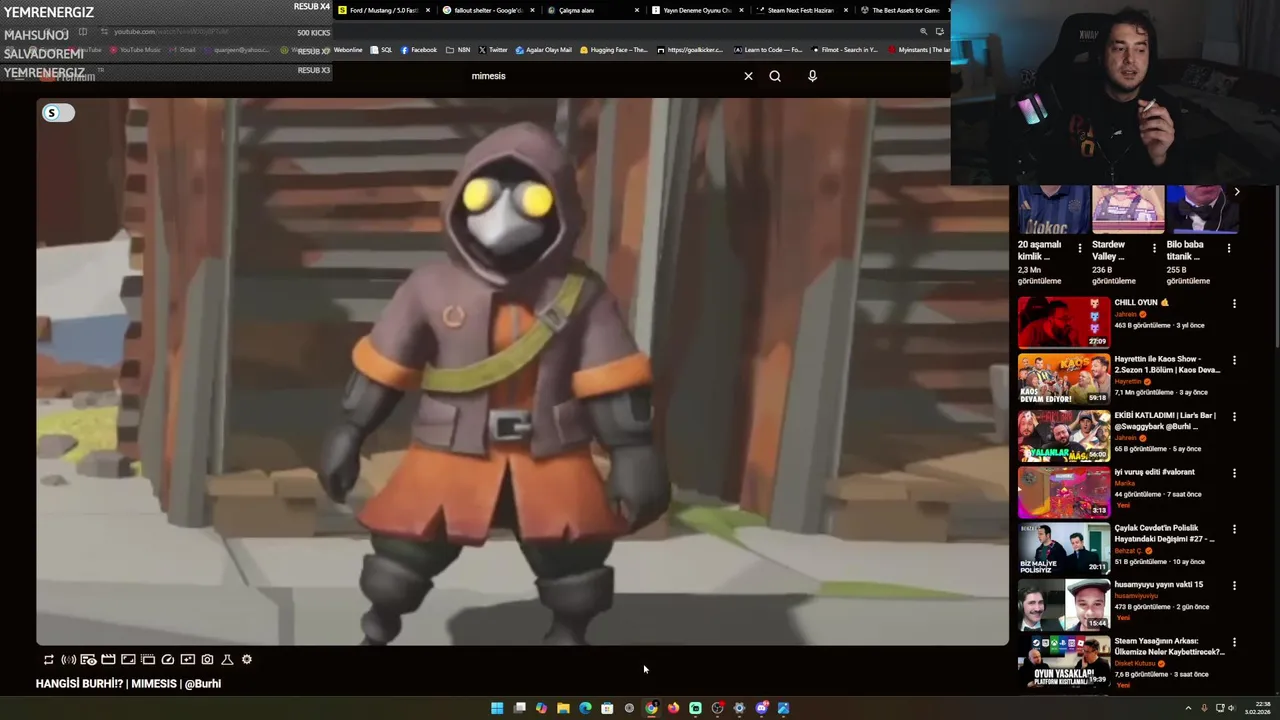This screenshot has height=720, width=1280.
Task: Click the broadcast signal icon below the video
Action: pyautogui.click(x=68, y=660)
